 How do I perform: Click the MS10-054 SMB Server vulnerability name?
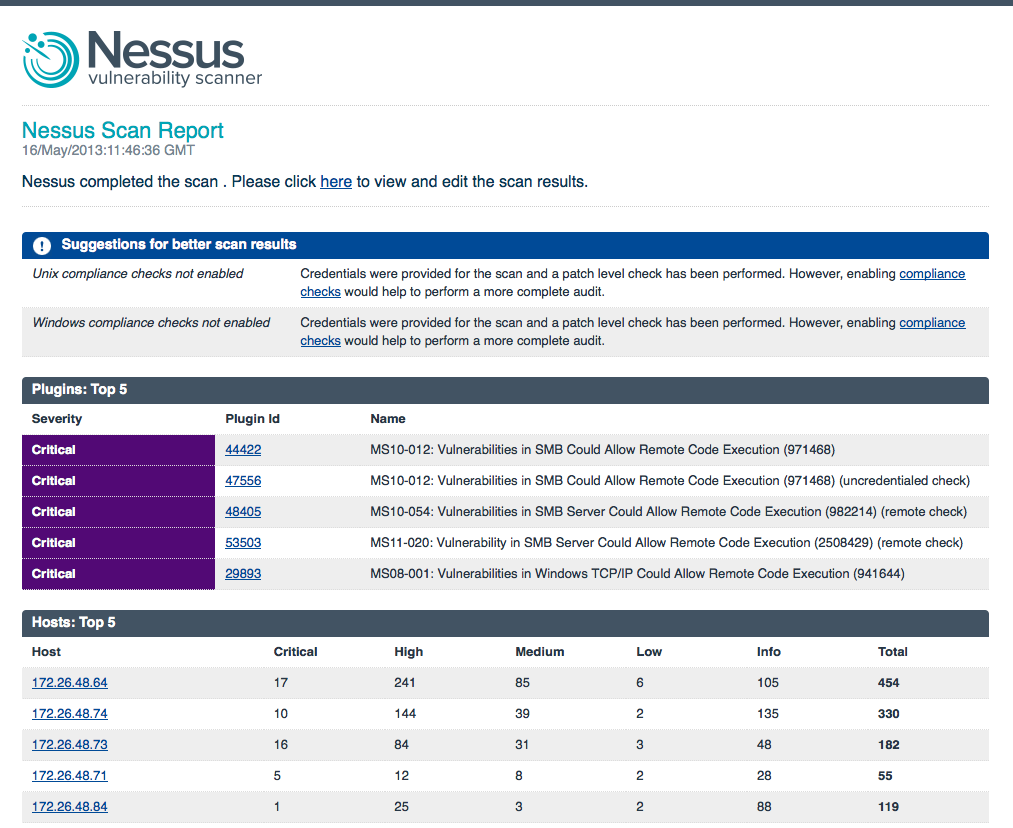669,512
